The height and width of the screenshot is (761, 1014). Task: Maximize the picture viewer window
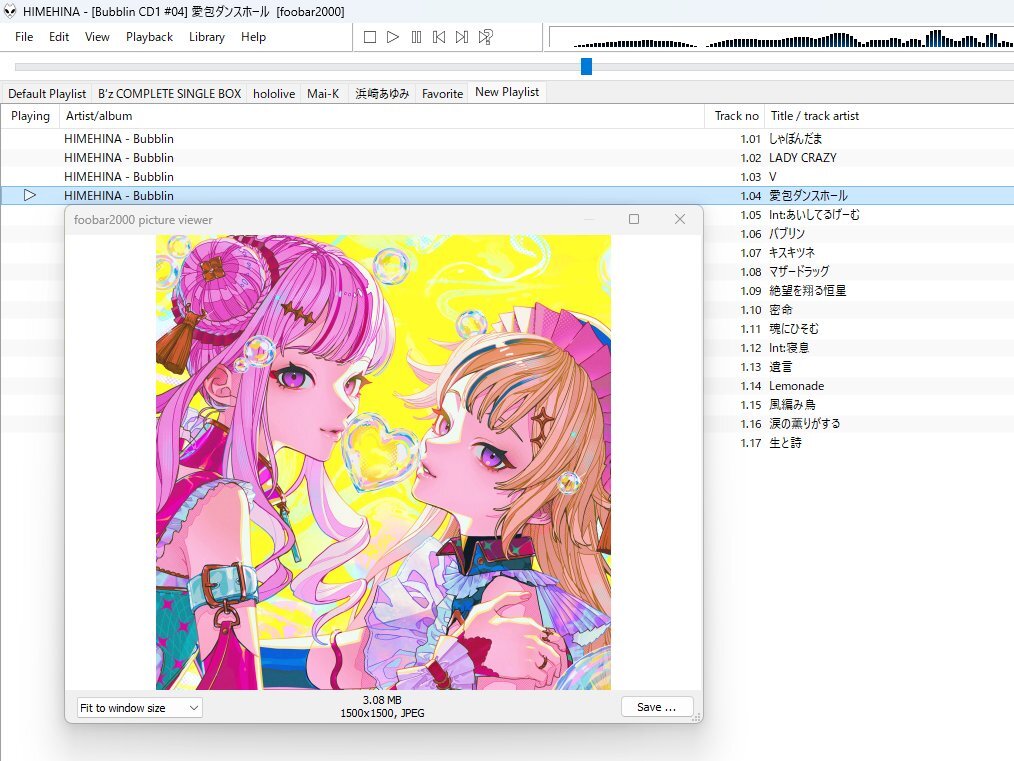point(634,219)
